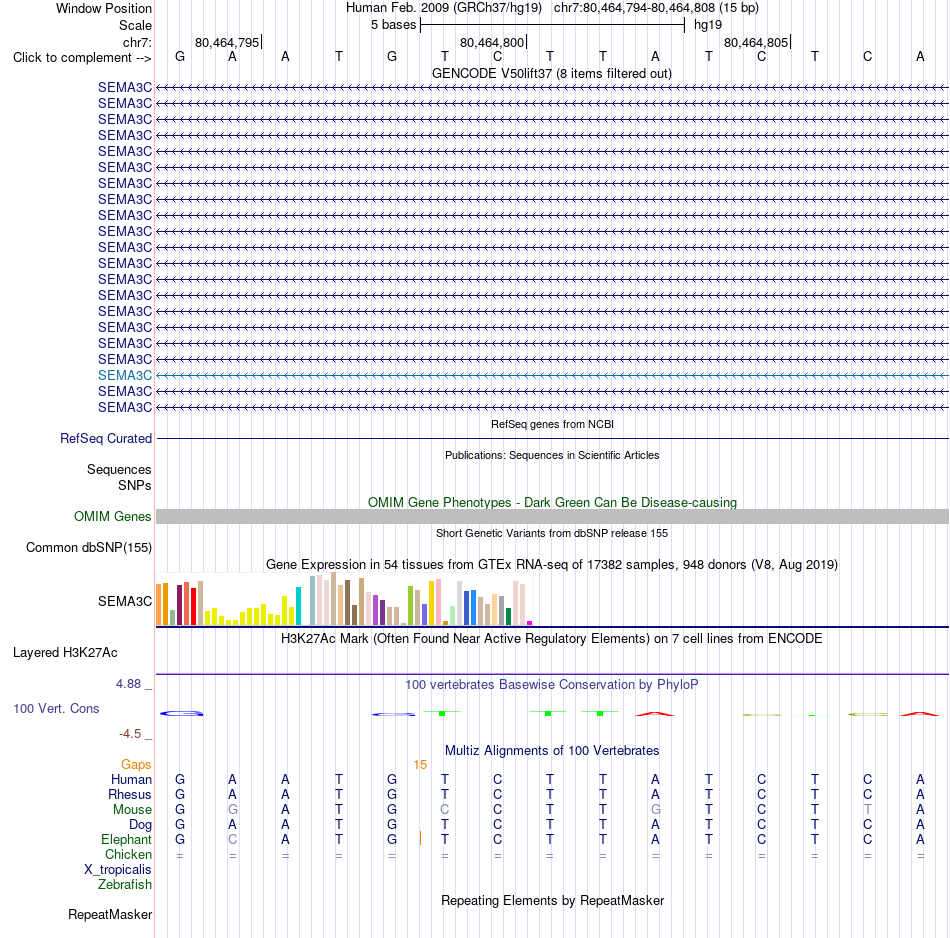Click the 'Scale' label
950x938 pixels.
pos(135,25)
